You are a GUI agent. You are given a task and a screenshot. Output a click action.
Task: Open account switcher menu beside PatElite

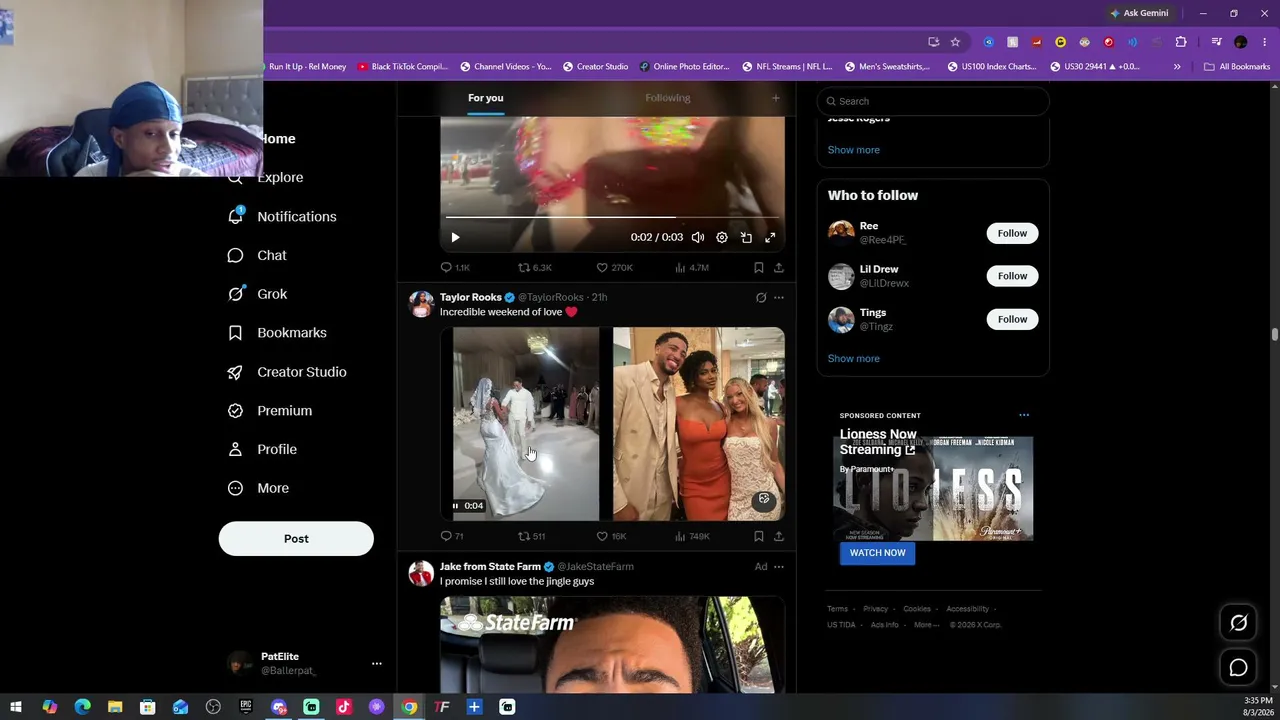point(377,664)
